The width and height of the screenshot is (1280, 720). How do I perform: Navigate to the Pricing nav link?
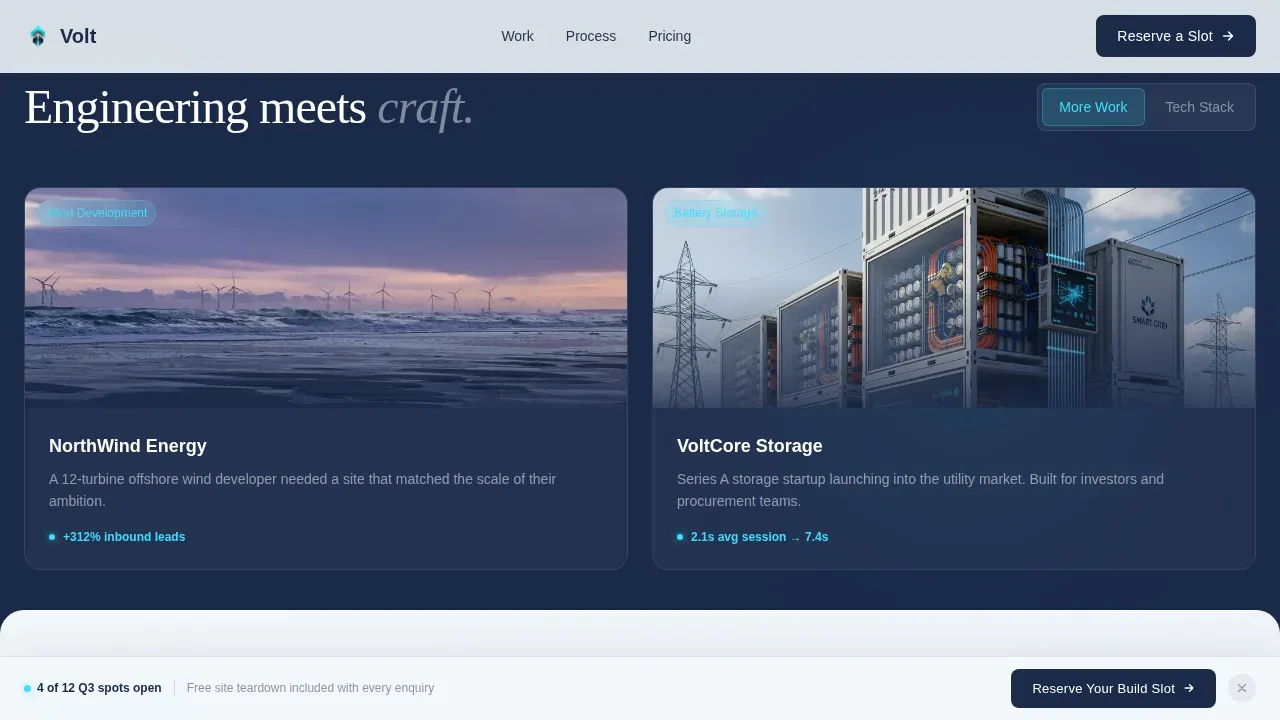click(x=669, y=36)
